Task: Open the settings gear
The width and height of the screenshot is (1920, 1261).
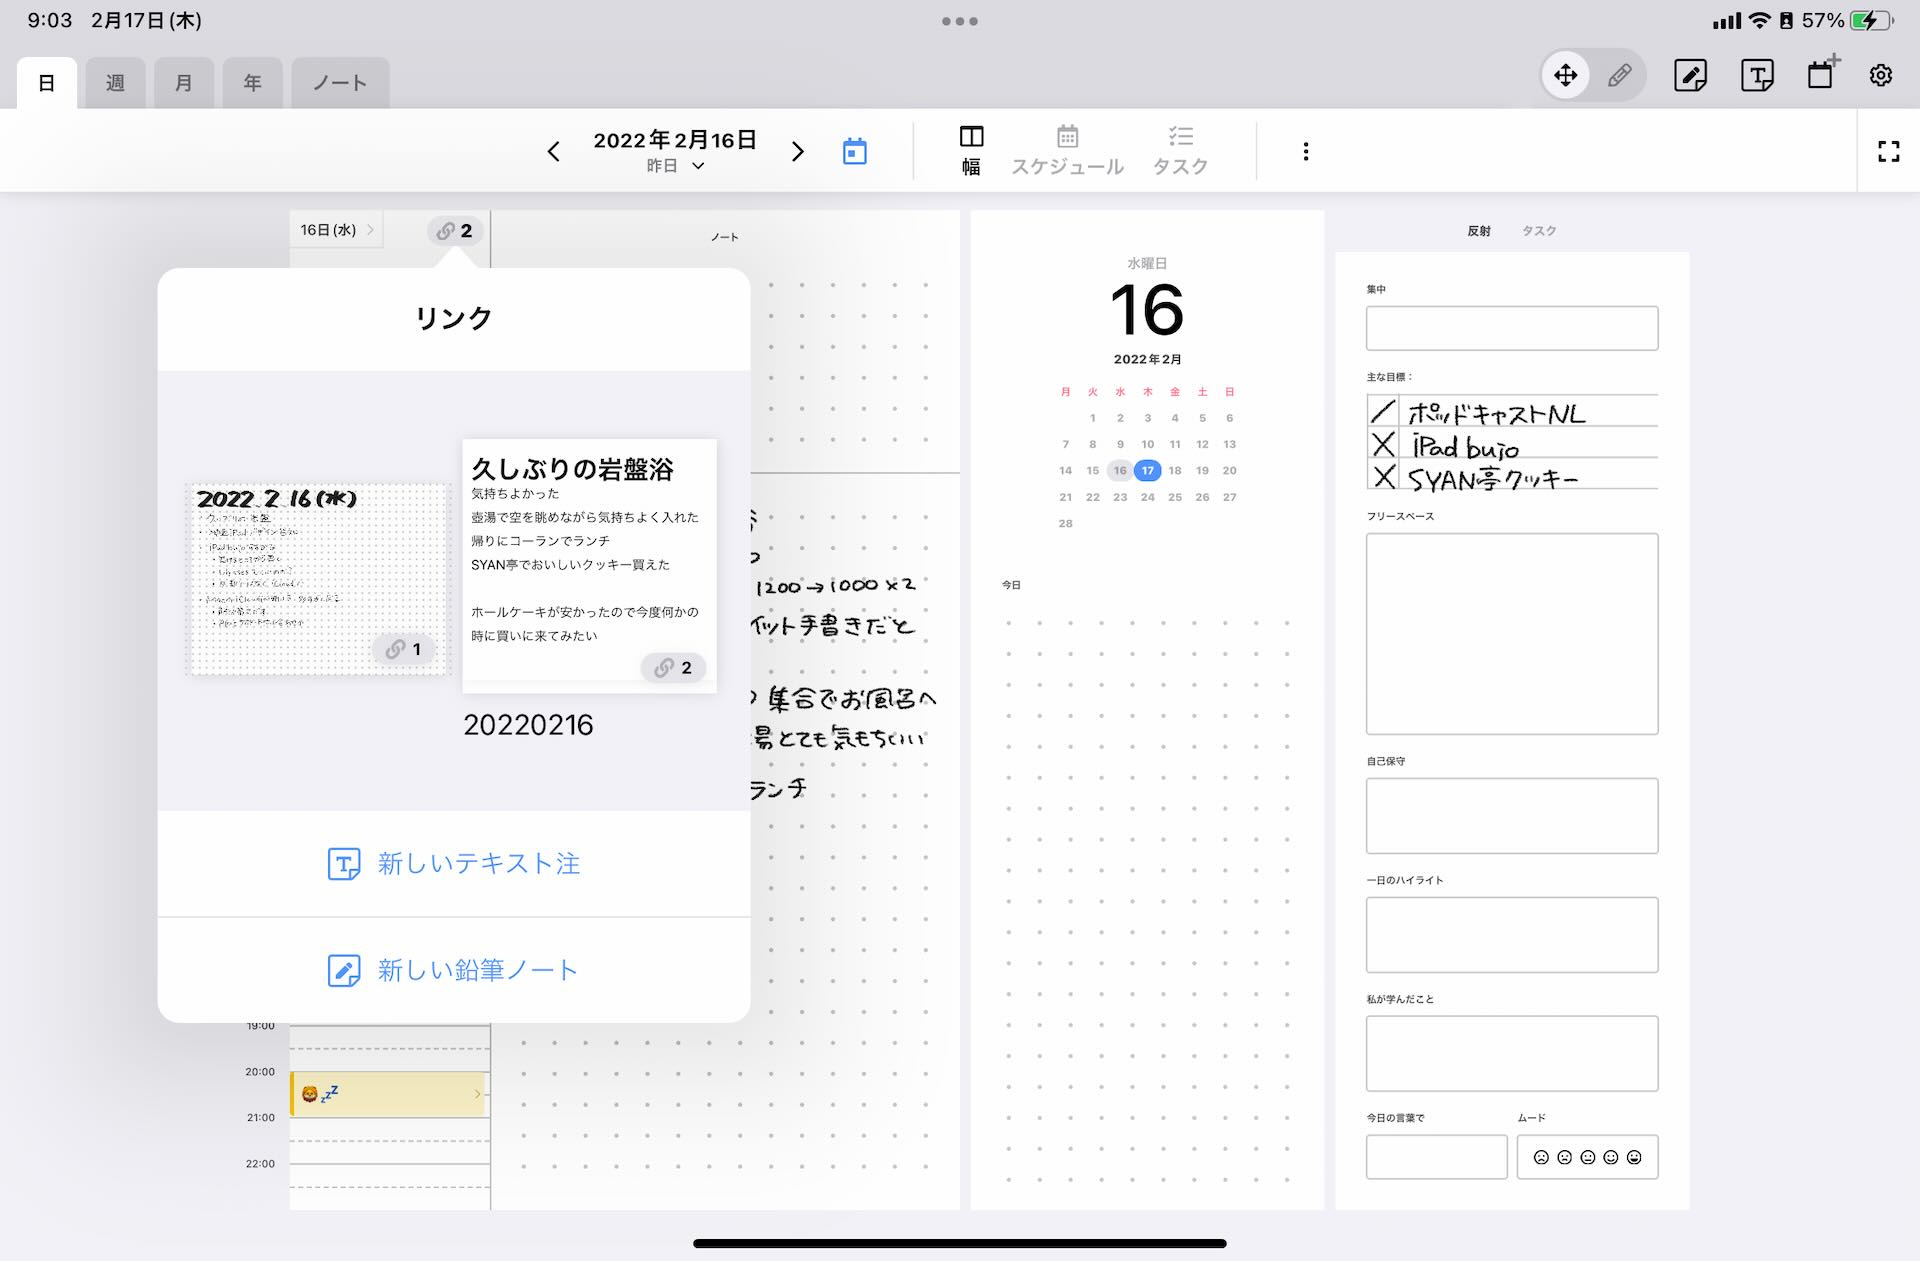Action: [1881, 75]
